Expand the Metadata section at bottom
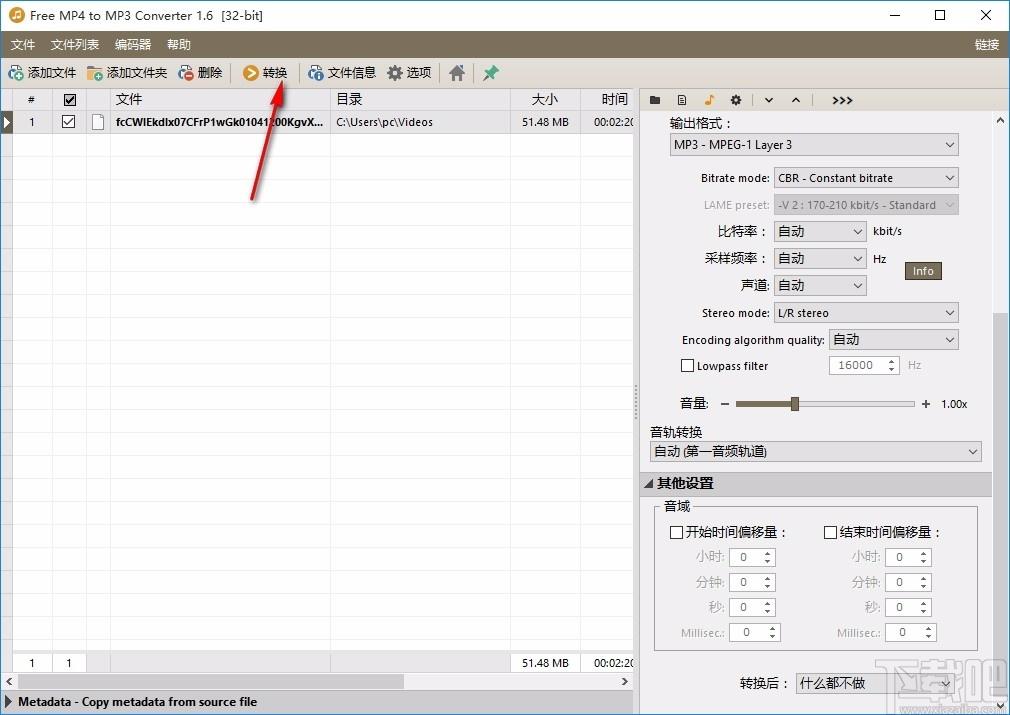 (8, 701)
